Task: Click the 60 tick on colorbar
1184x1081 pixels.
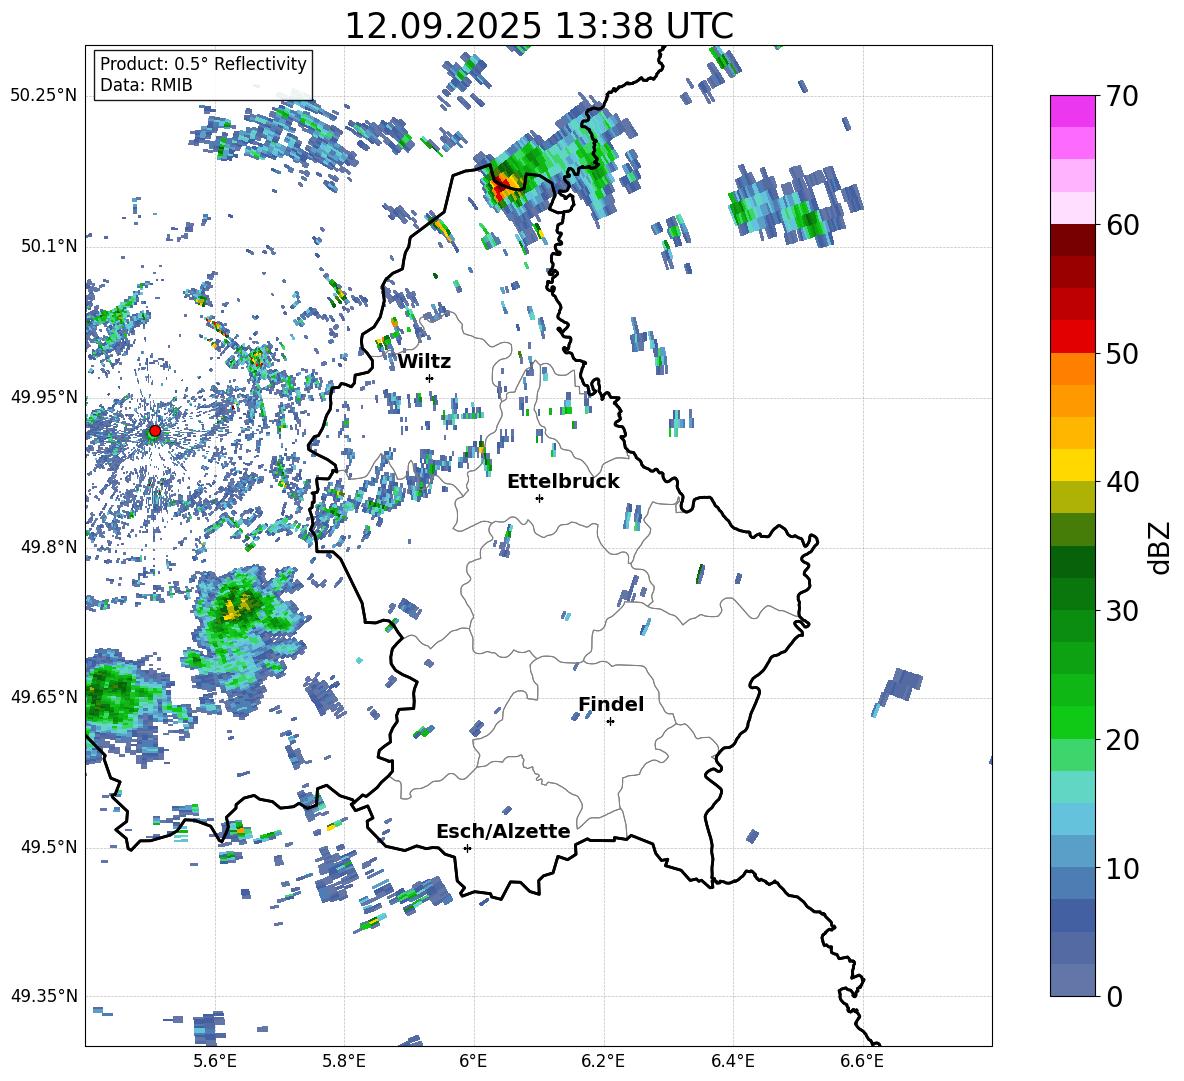Action: (1121, 225)
